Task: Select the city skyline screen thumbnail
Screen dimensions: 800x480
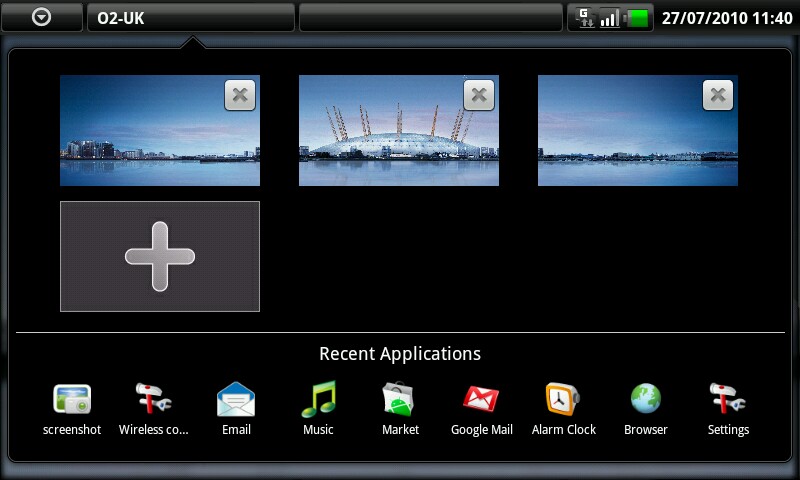Action: coord(160,131)
